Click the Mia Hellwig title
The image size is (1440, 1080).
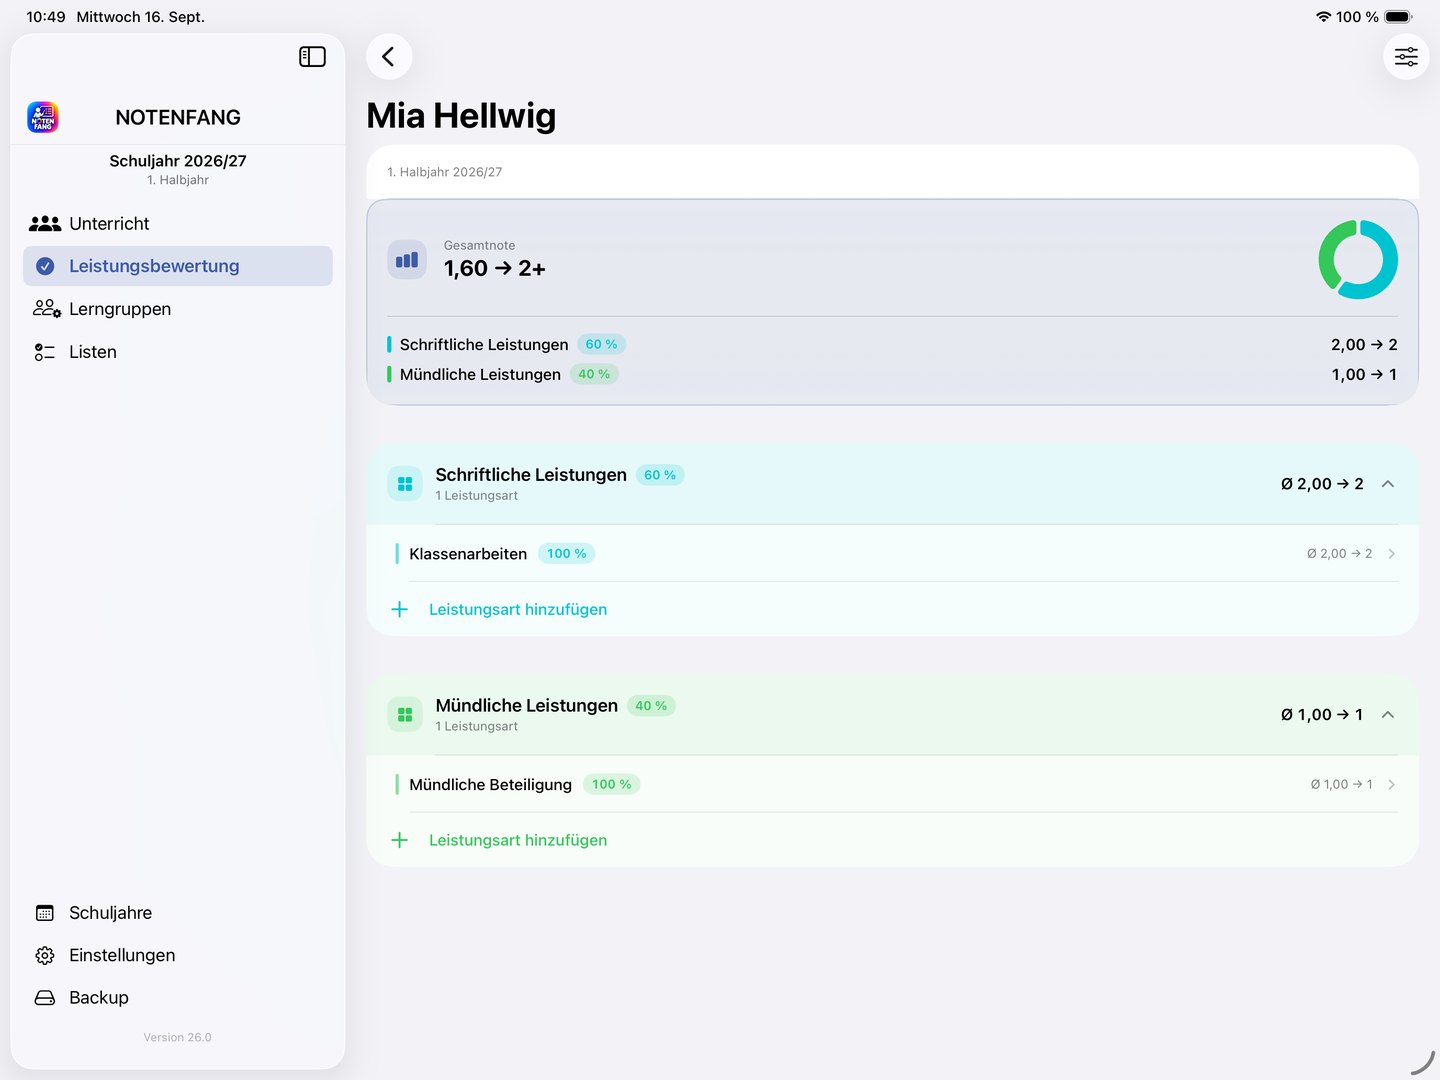(x=461, y=116)
